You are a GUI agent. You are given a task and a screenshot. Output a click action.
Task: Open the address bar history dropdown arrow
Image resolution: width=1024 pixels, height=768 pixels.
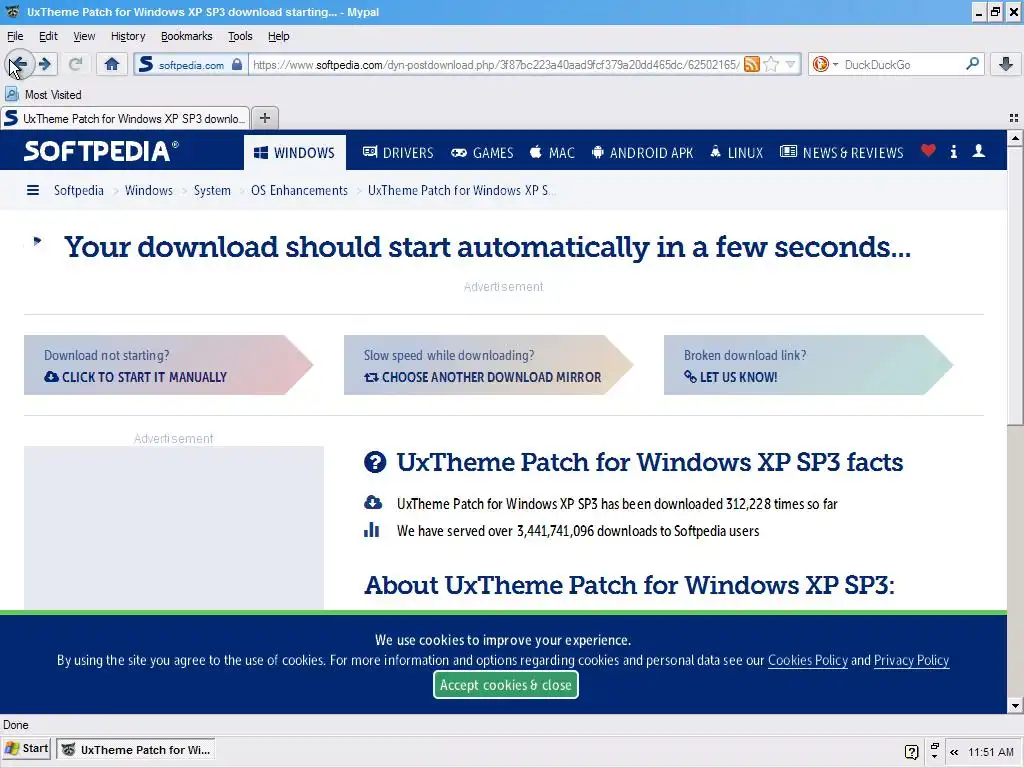coord(791,64)
